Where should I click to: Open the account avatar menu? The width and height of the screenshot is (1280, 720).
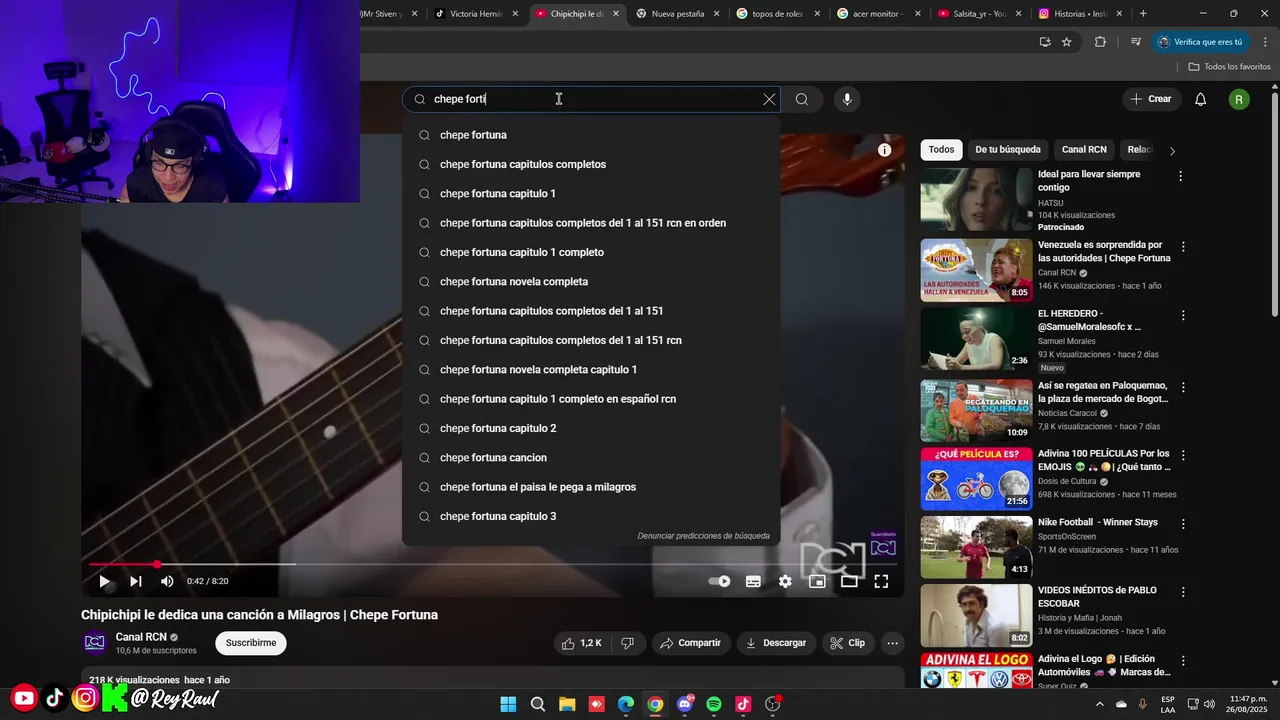click(1239, 99)
